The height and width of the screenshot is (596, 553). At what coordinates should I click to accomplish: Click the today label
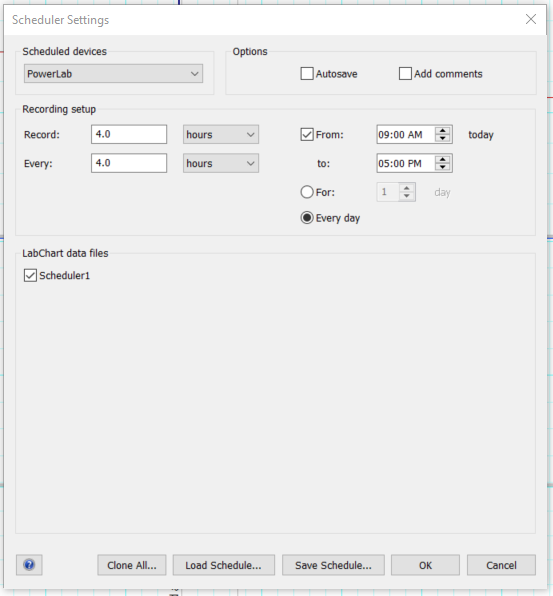(481, 135)
